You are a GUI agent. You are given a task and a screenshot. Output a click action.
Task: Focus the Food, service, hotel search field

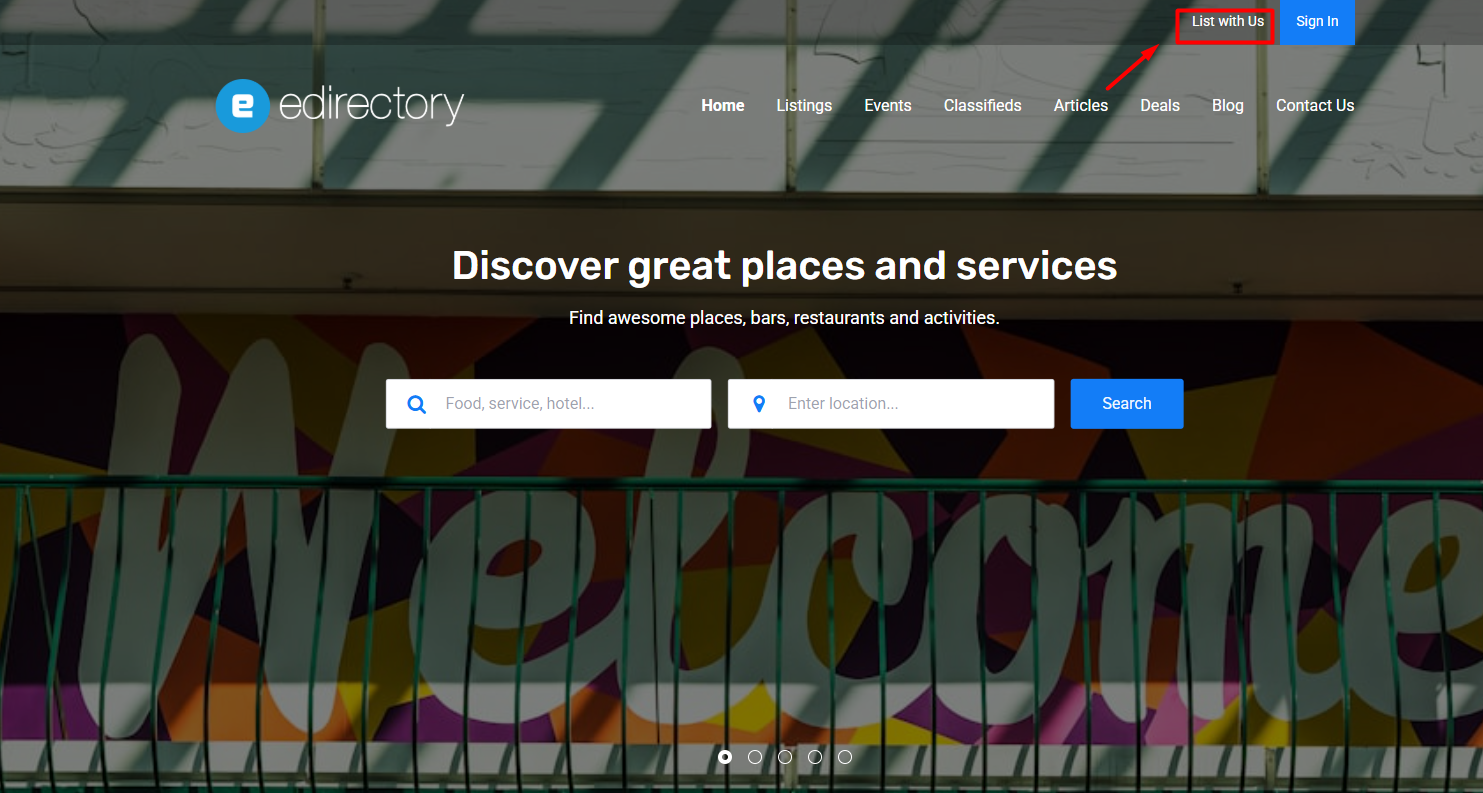pyautogui.click(x=549, y=404)
